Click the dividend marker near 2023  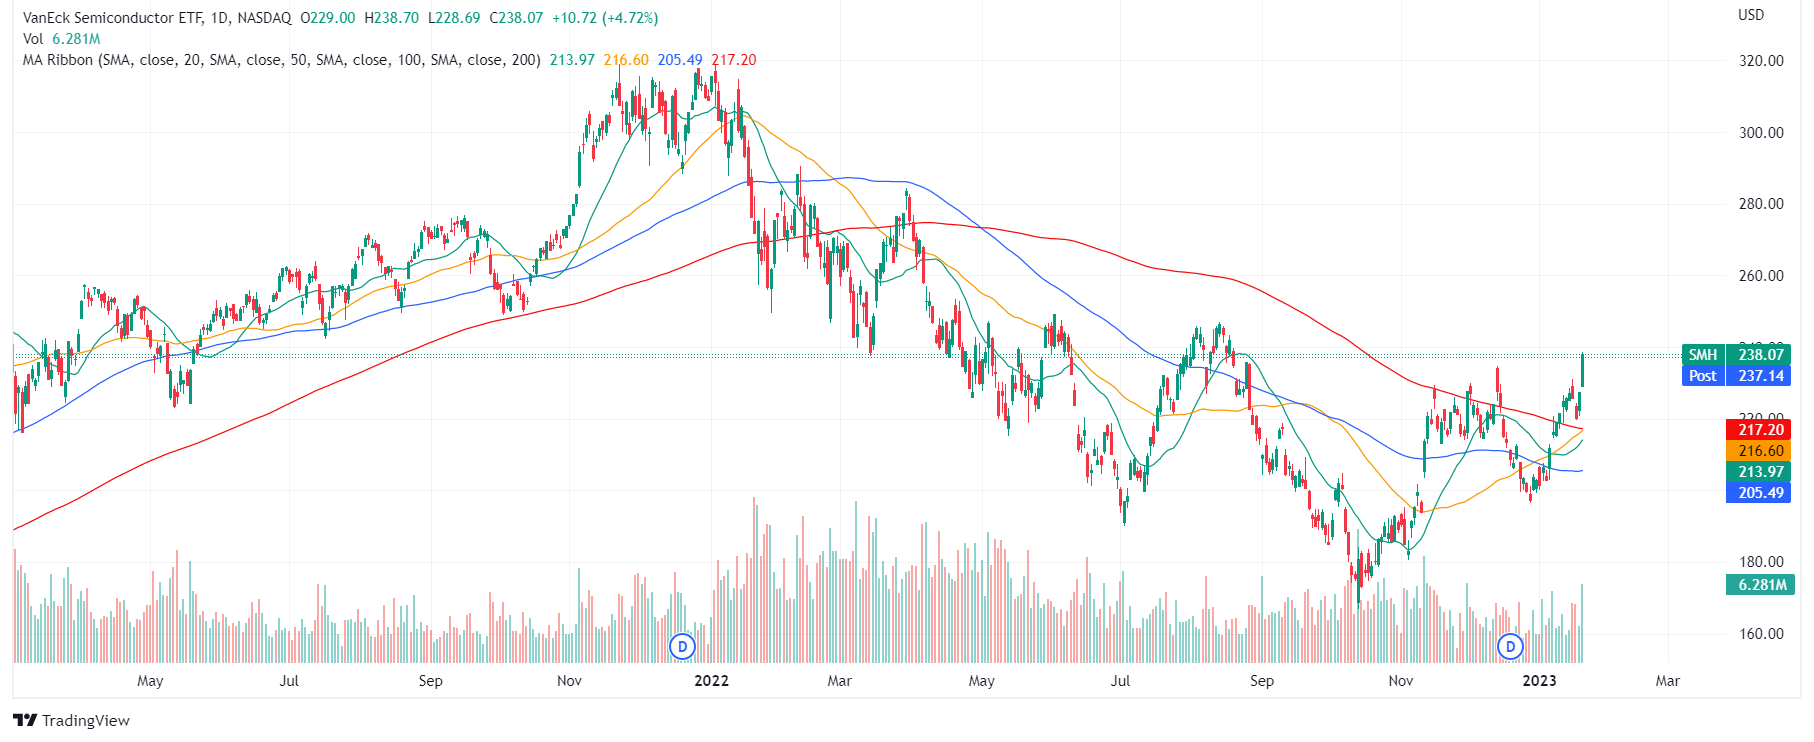coord(1510,647)
